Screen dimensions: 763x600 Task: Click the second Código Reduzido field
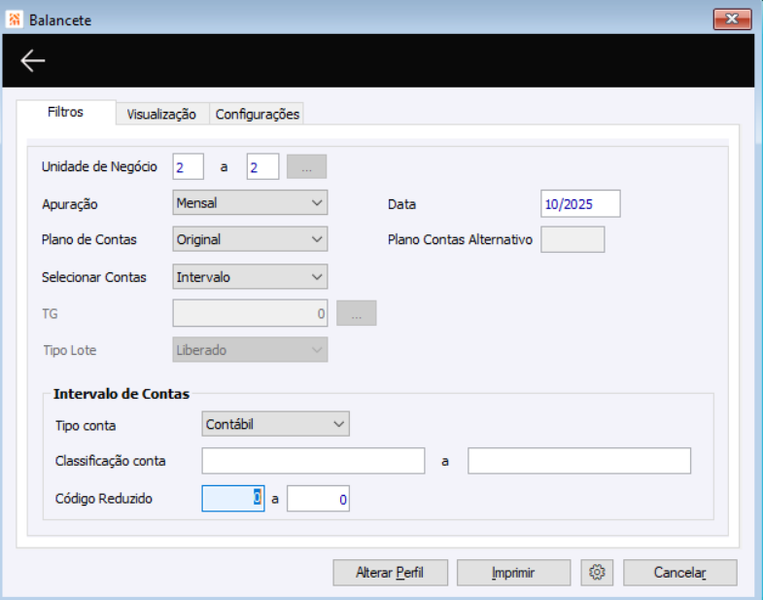coord(318,499)
